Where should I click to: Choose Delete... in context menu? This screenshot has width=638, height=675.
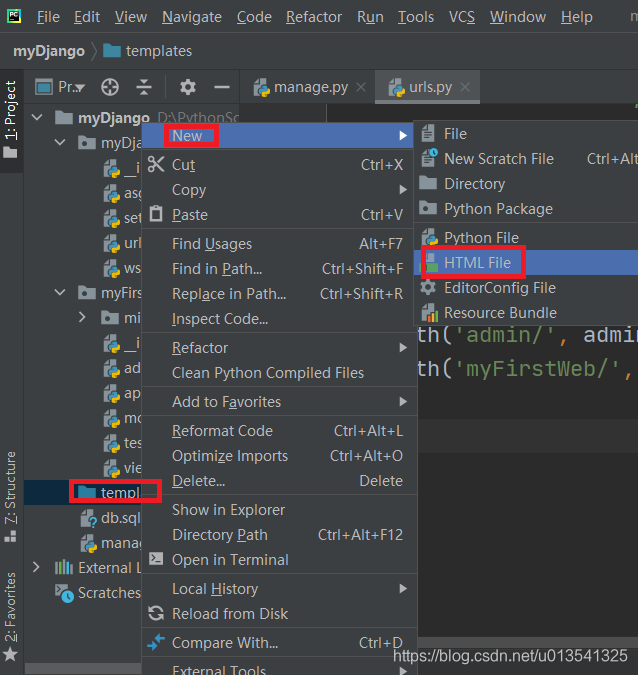click(279, 481)
